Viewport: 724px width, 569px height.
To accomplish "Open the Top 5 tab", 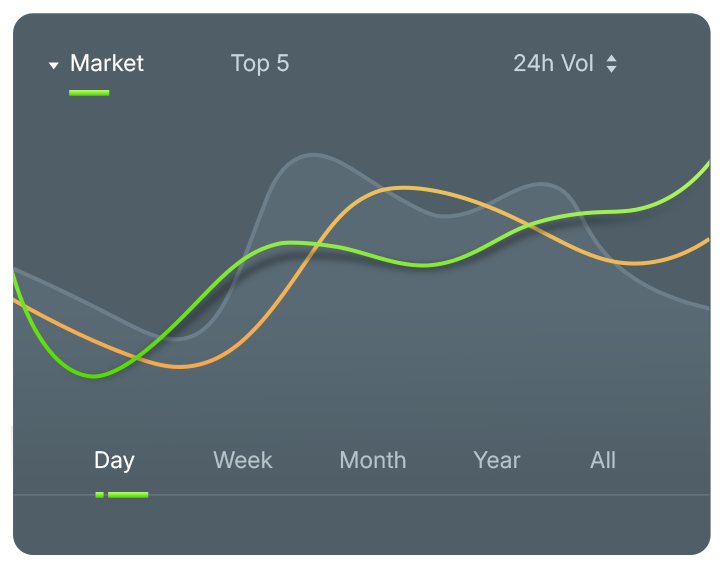I will pyautogui.click(x=260, y=64).
